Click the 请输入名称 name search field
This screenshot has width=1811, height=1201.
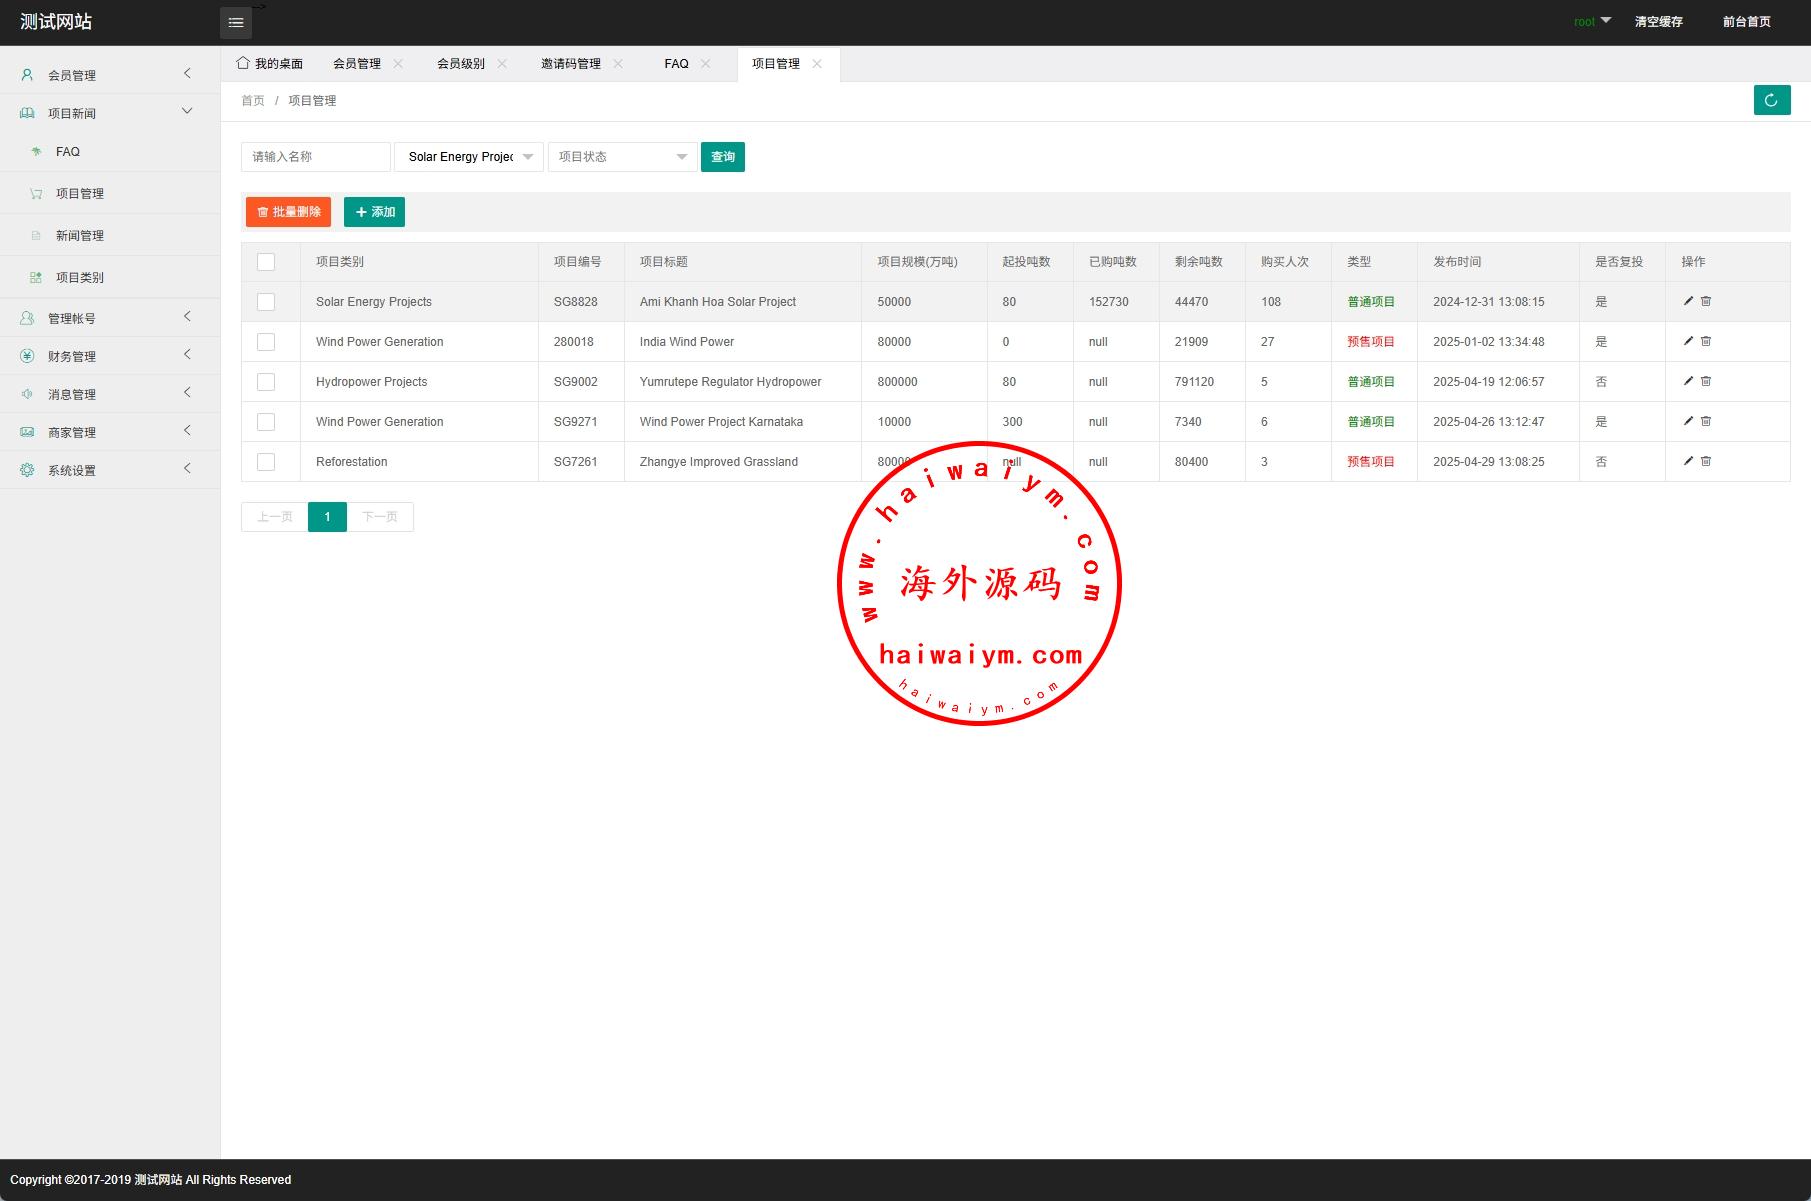[x=315, y=157]
